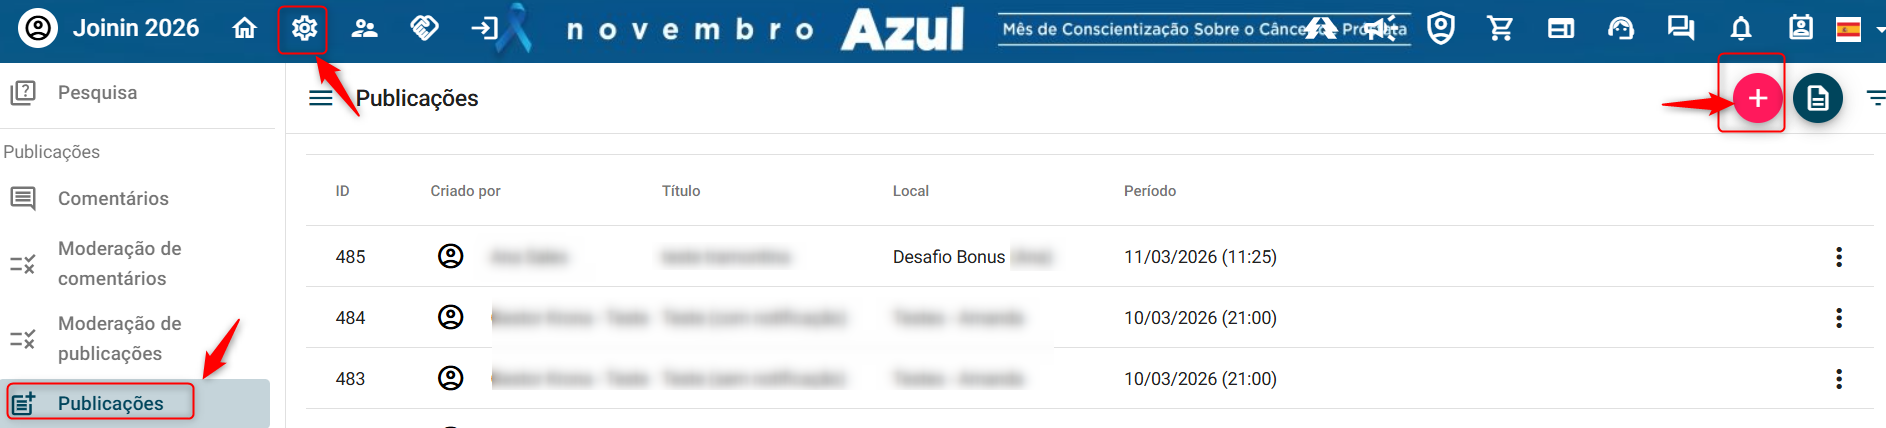Open the Spanish flag language dropdown

(1857, 29)
